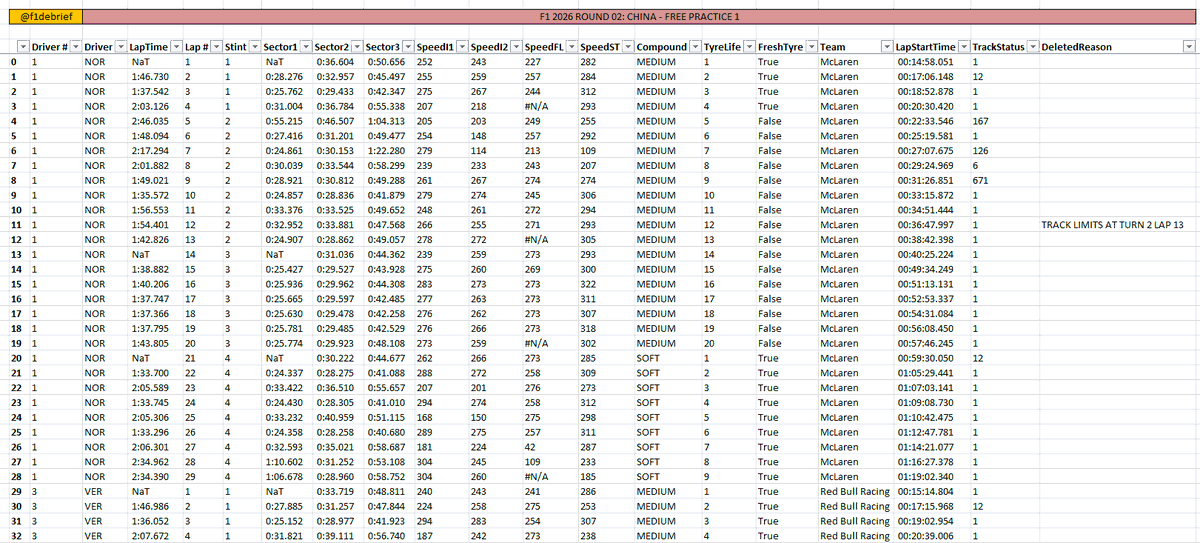
Task: Open the Sector1 column filter dropdown
Action: pyautogui.click(x=305, y=47)
